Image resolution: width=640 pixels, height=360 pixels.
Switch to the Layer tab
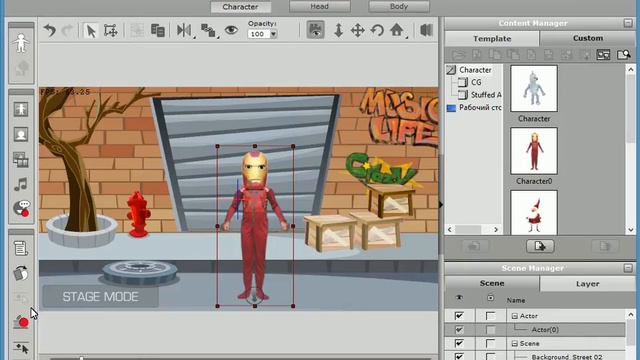[588, 283]
